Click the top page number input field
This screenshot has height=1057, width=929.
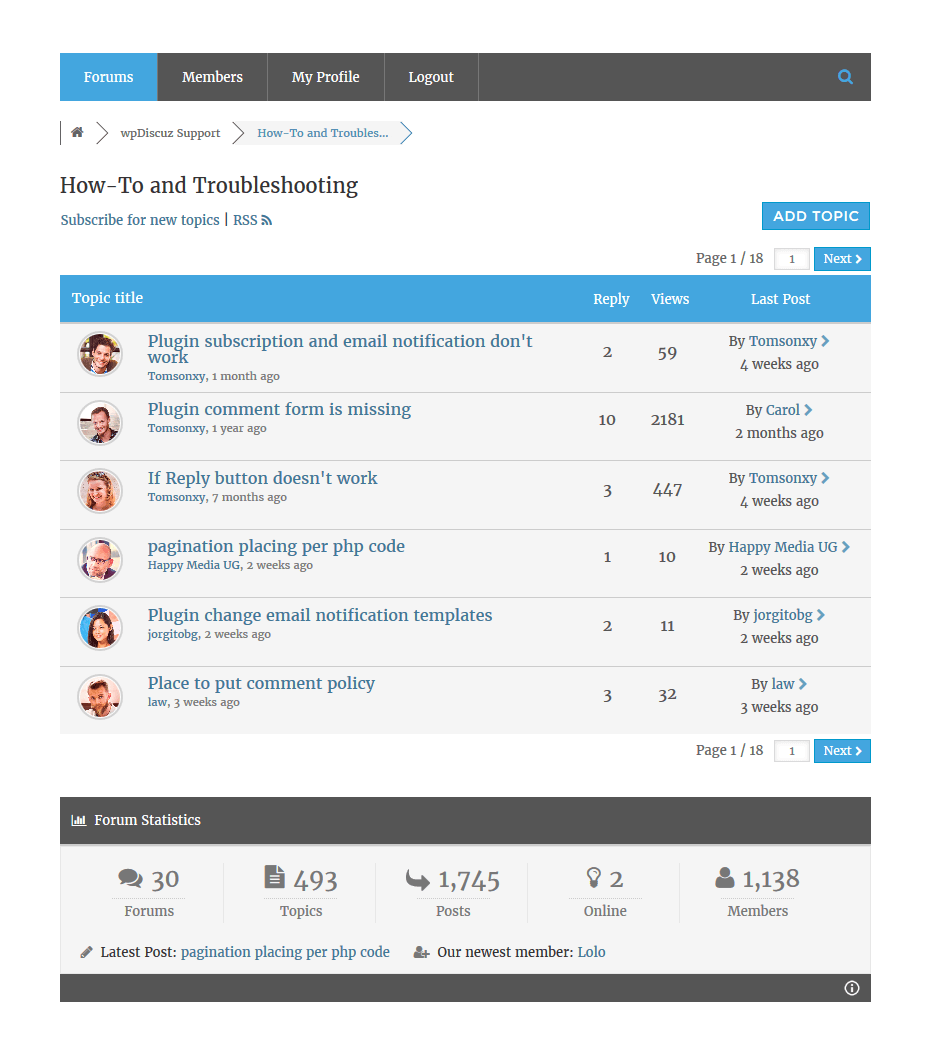click(x=792, y=259)
